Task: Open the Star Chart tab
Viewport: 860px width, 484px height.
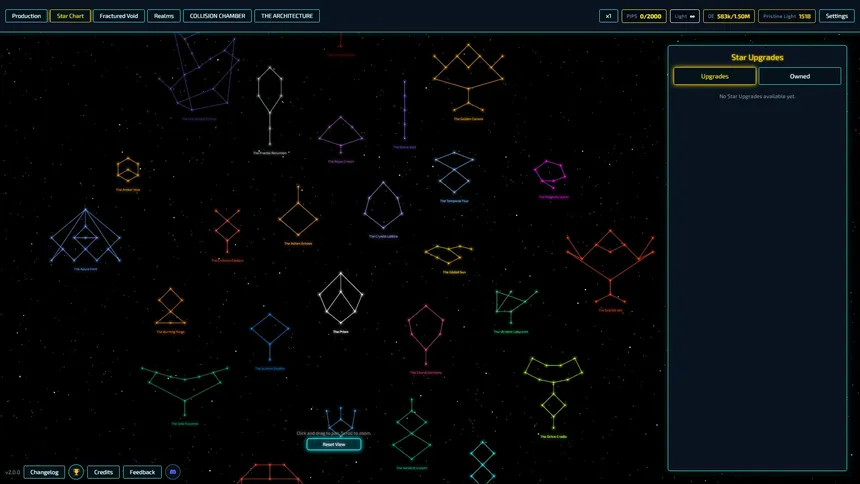Action: (70, 16)
